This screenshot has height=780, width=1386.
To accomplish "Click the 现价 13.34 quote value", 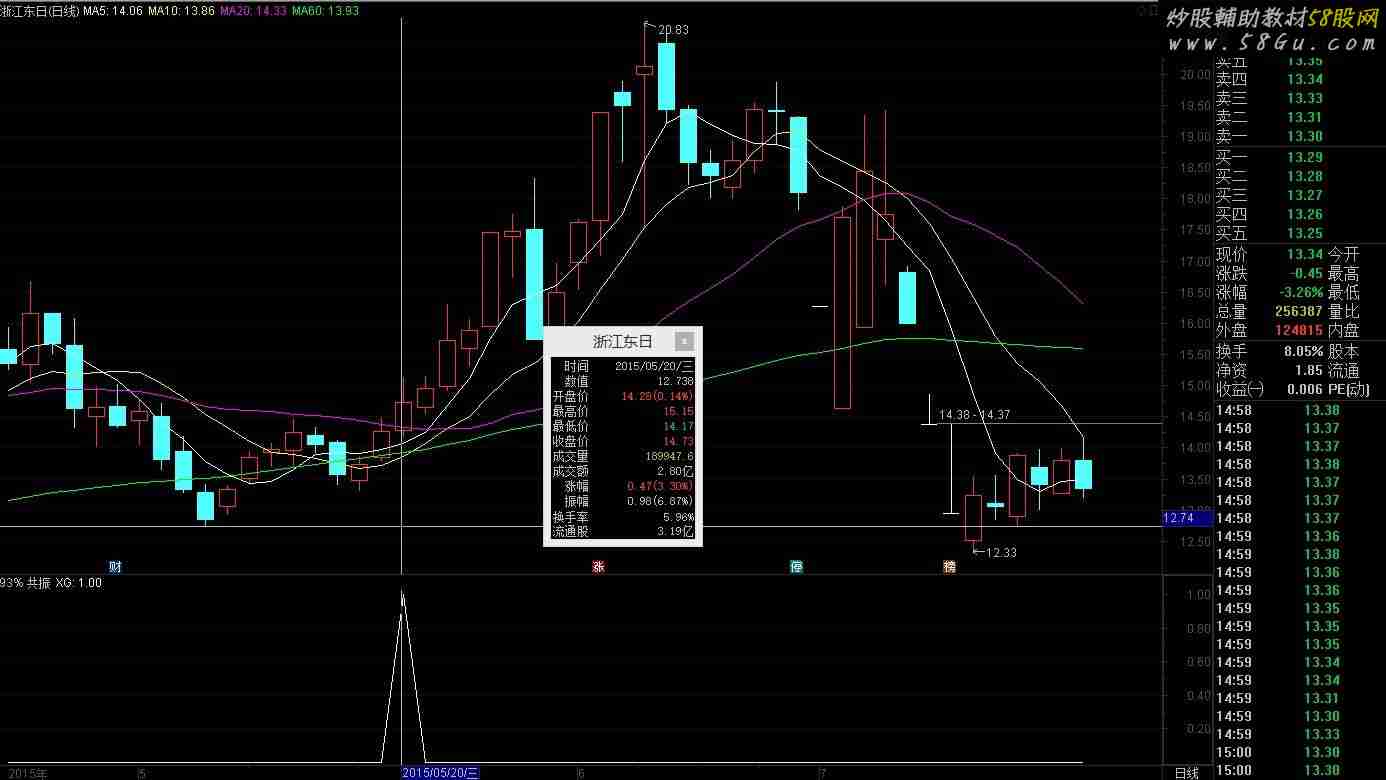I will click(x=1305, y=254).
